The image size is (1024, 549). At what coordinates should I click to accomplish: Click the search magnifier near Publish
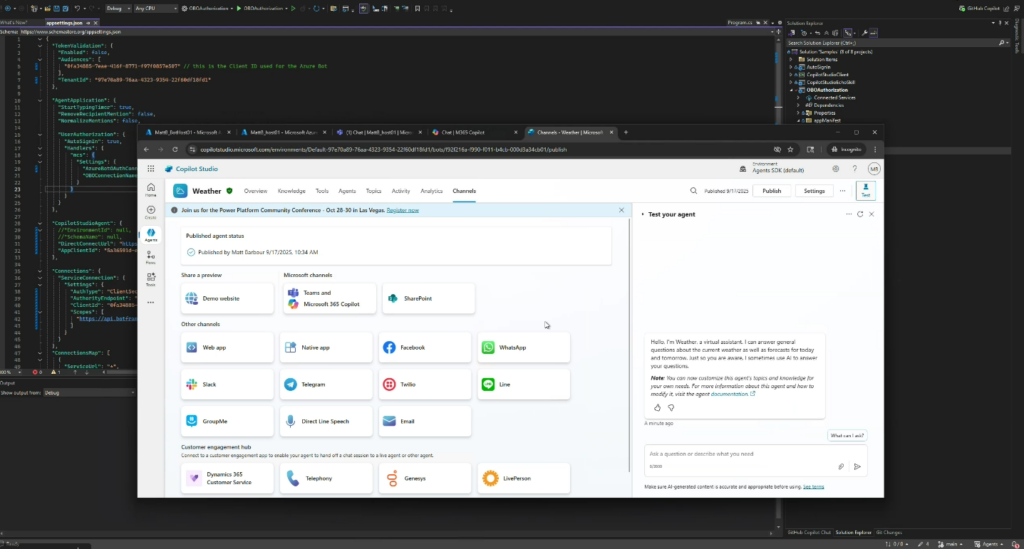tap(694, 191)
